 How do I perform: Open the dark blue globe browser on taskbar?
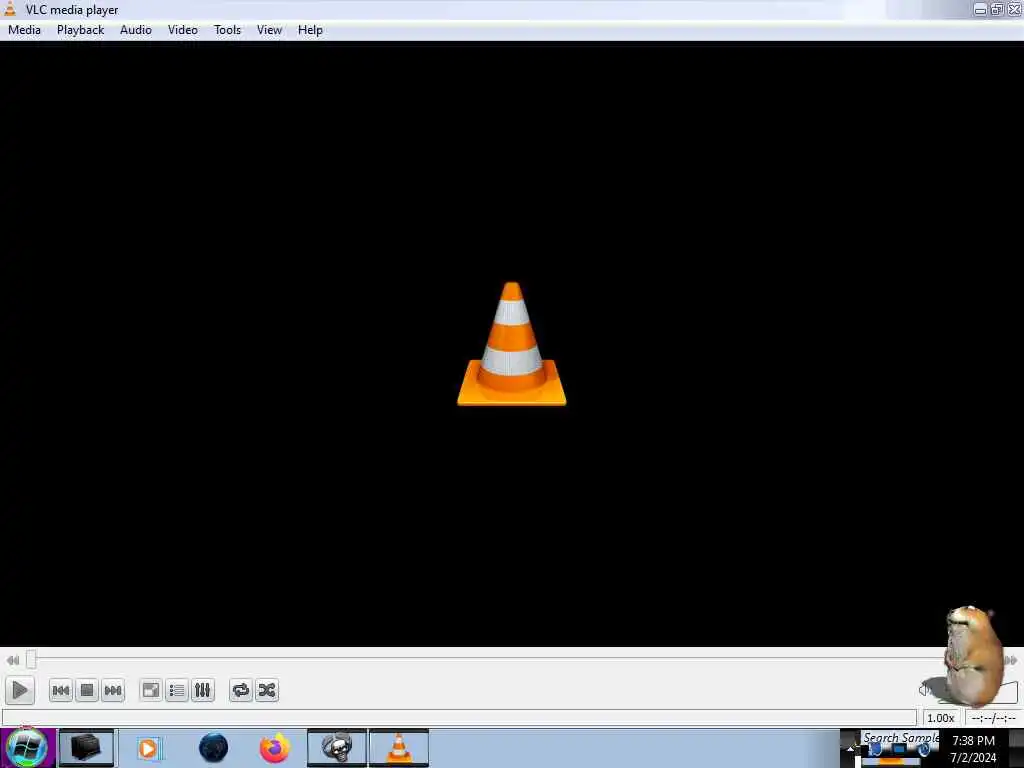pos(214,748)
